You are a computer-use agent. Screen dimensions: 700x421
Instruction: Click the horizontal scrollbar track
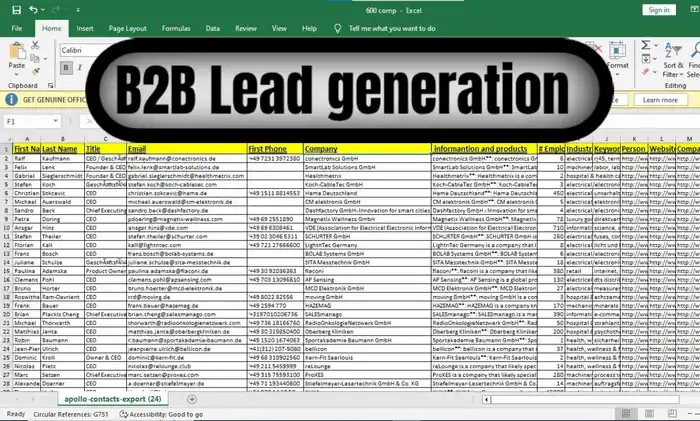point(585,400)
